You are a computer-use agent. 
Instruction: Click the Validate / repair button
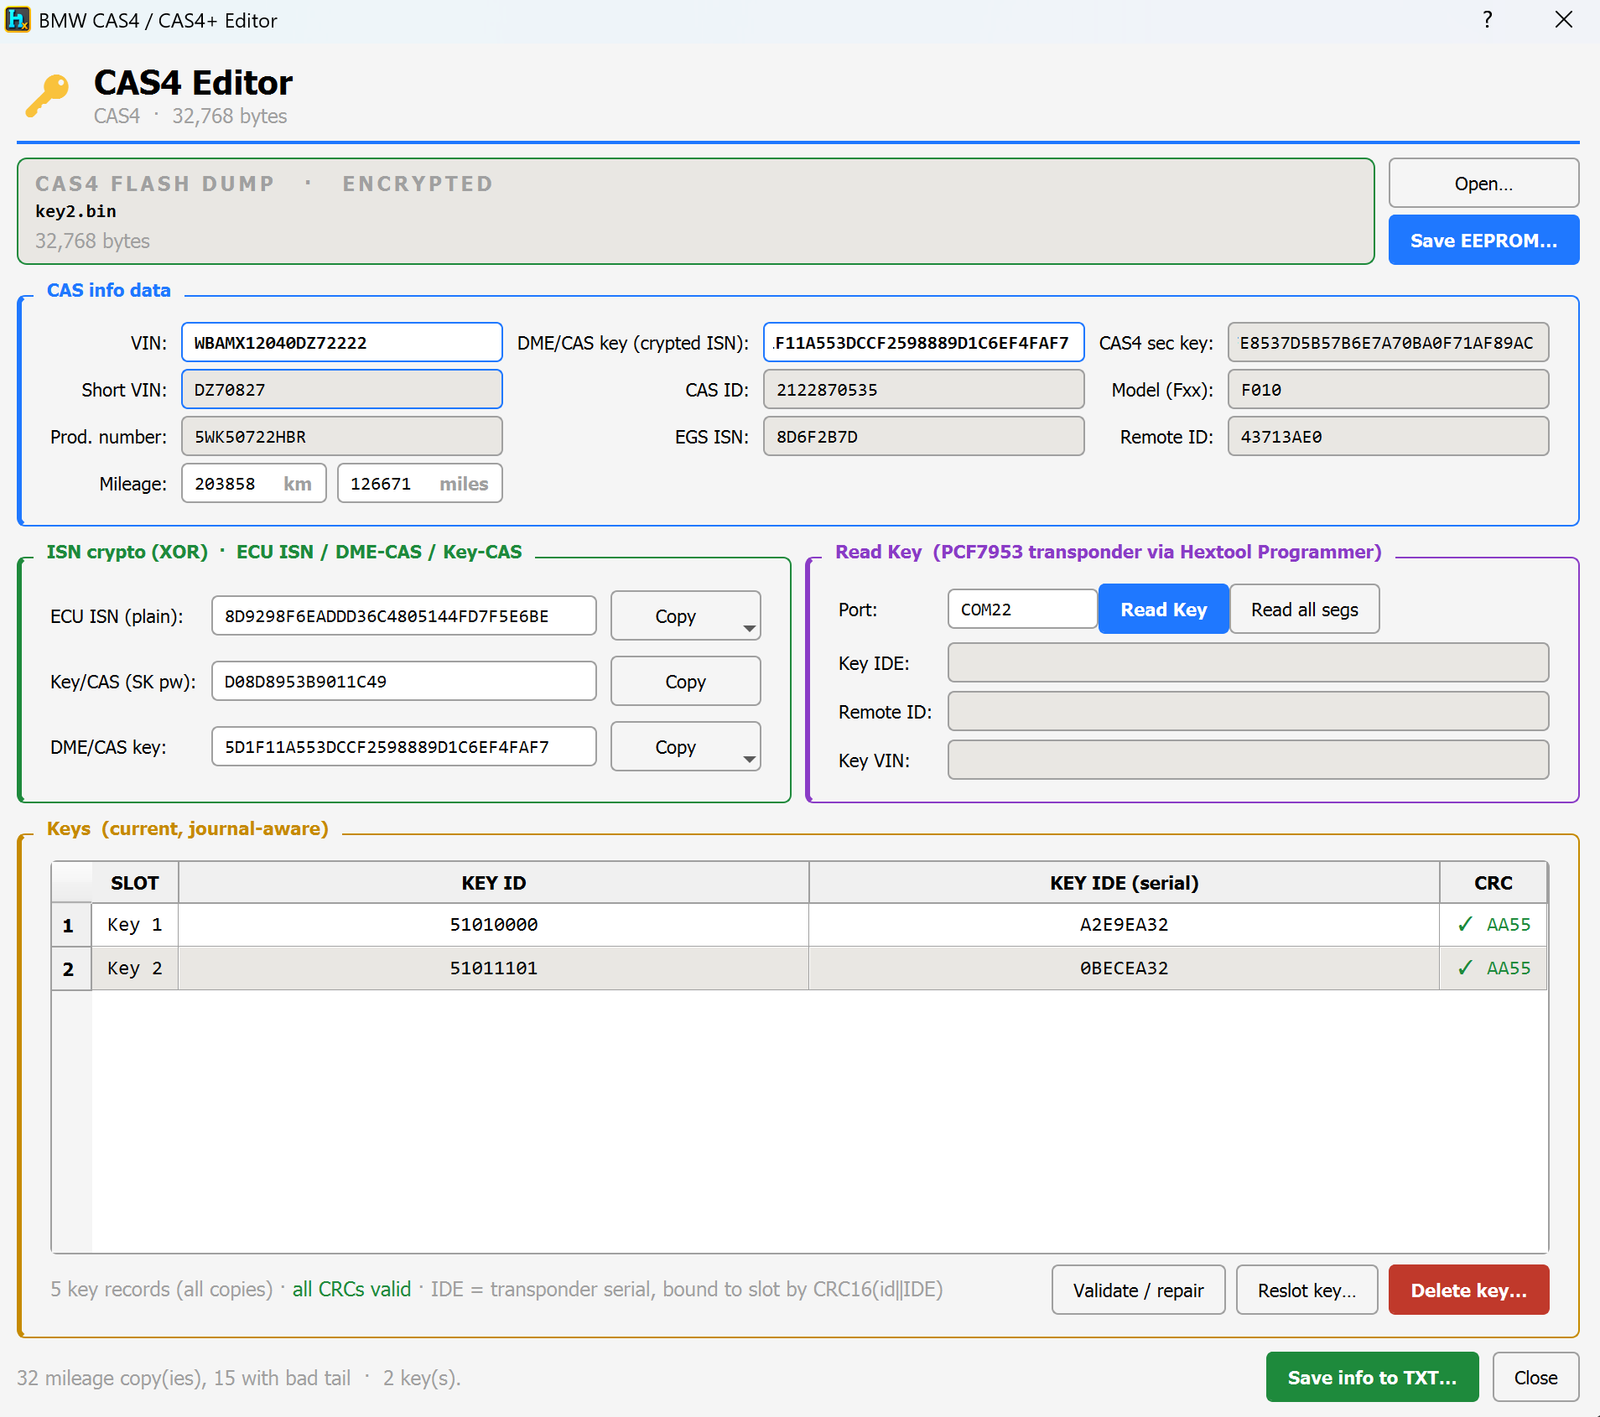coord(1138,1290)
